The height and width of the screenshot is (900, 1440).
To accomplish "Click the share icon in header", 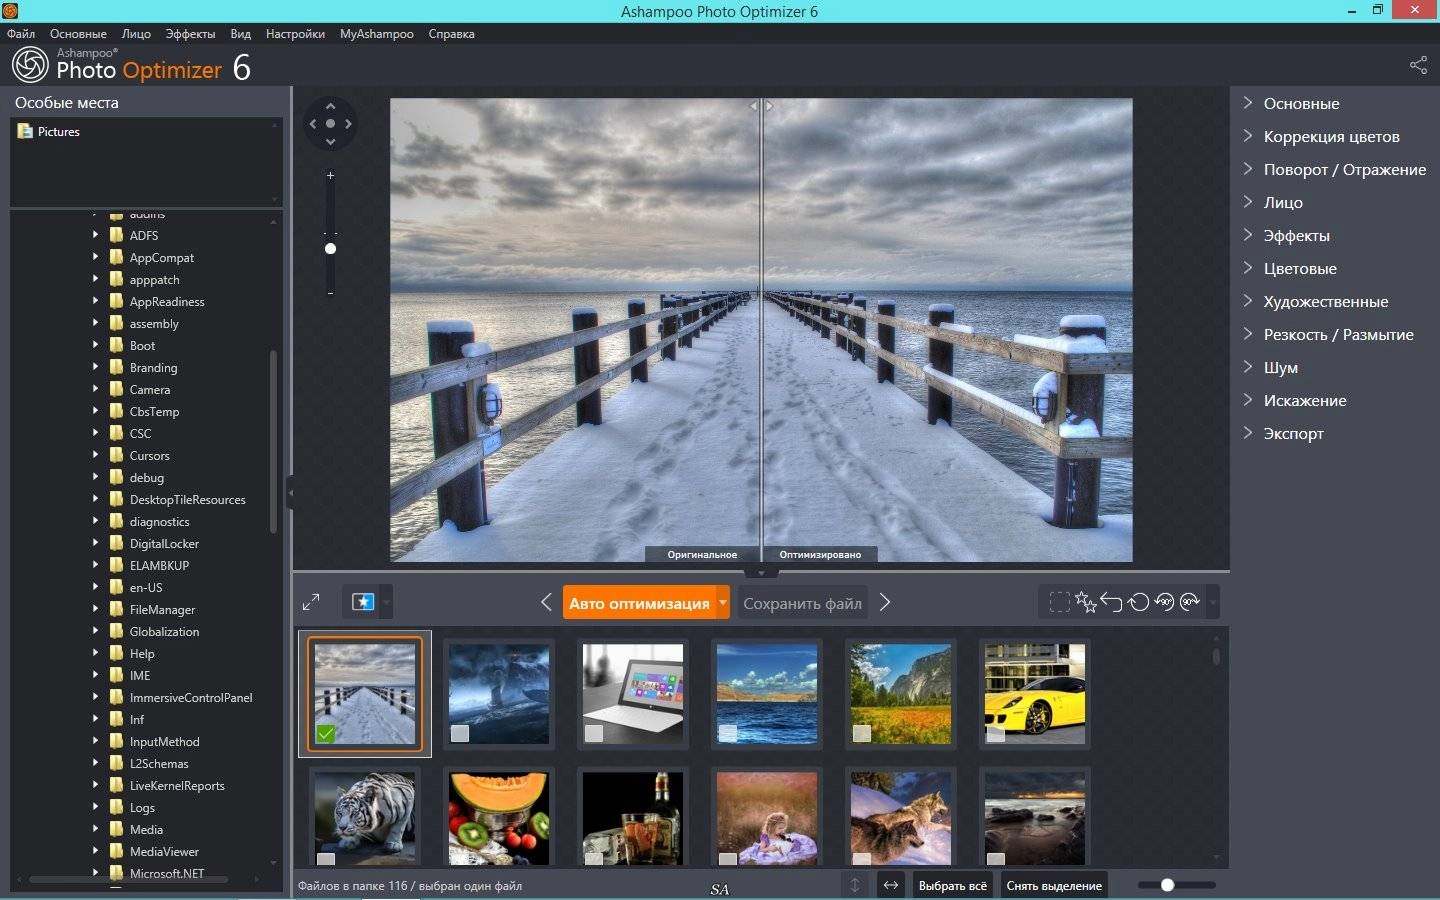I will pos(1418,65).
